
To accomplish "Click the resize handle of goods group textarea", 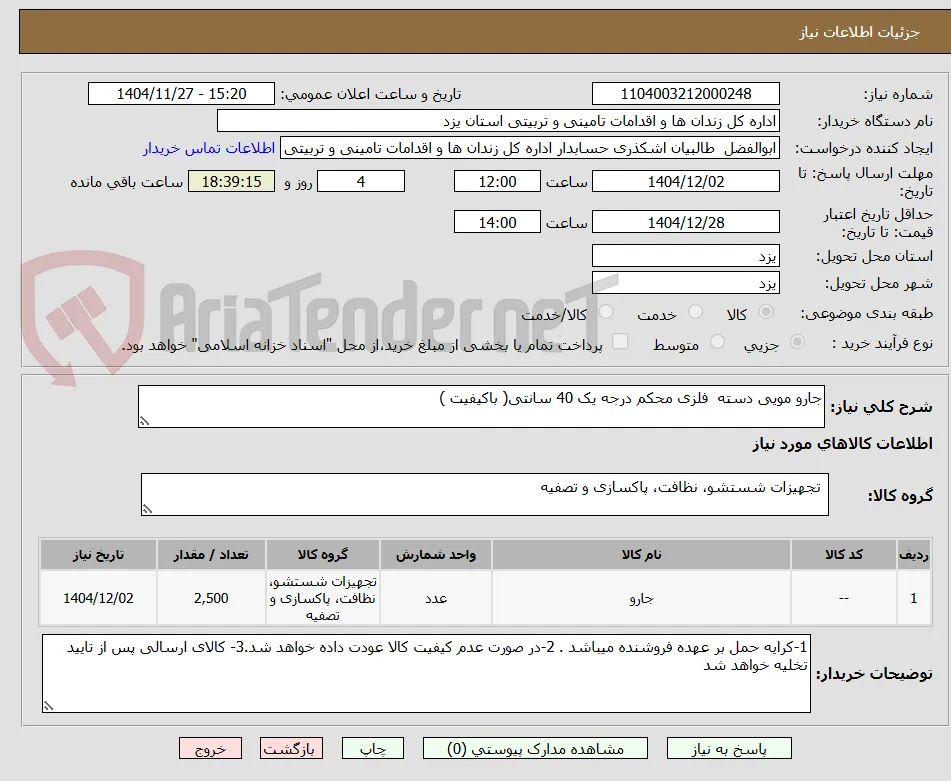I will (147, 509).
